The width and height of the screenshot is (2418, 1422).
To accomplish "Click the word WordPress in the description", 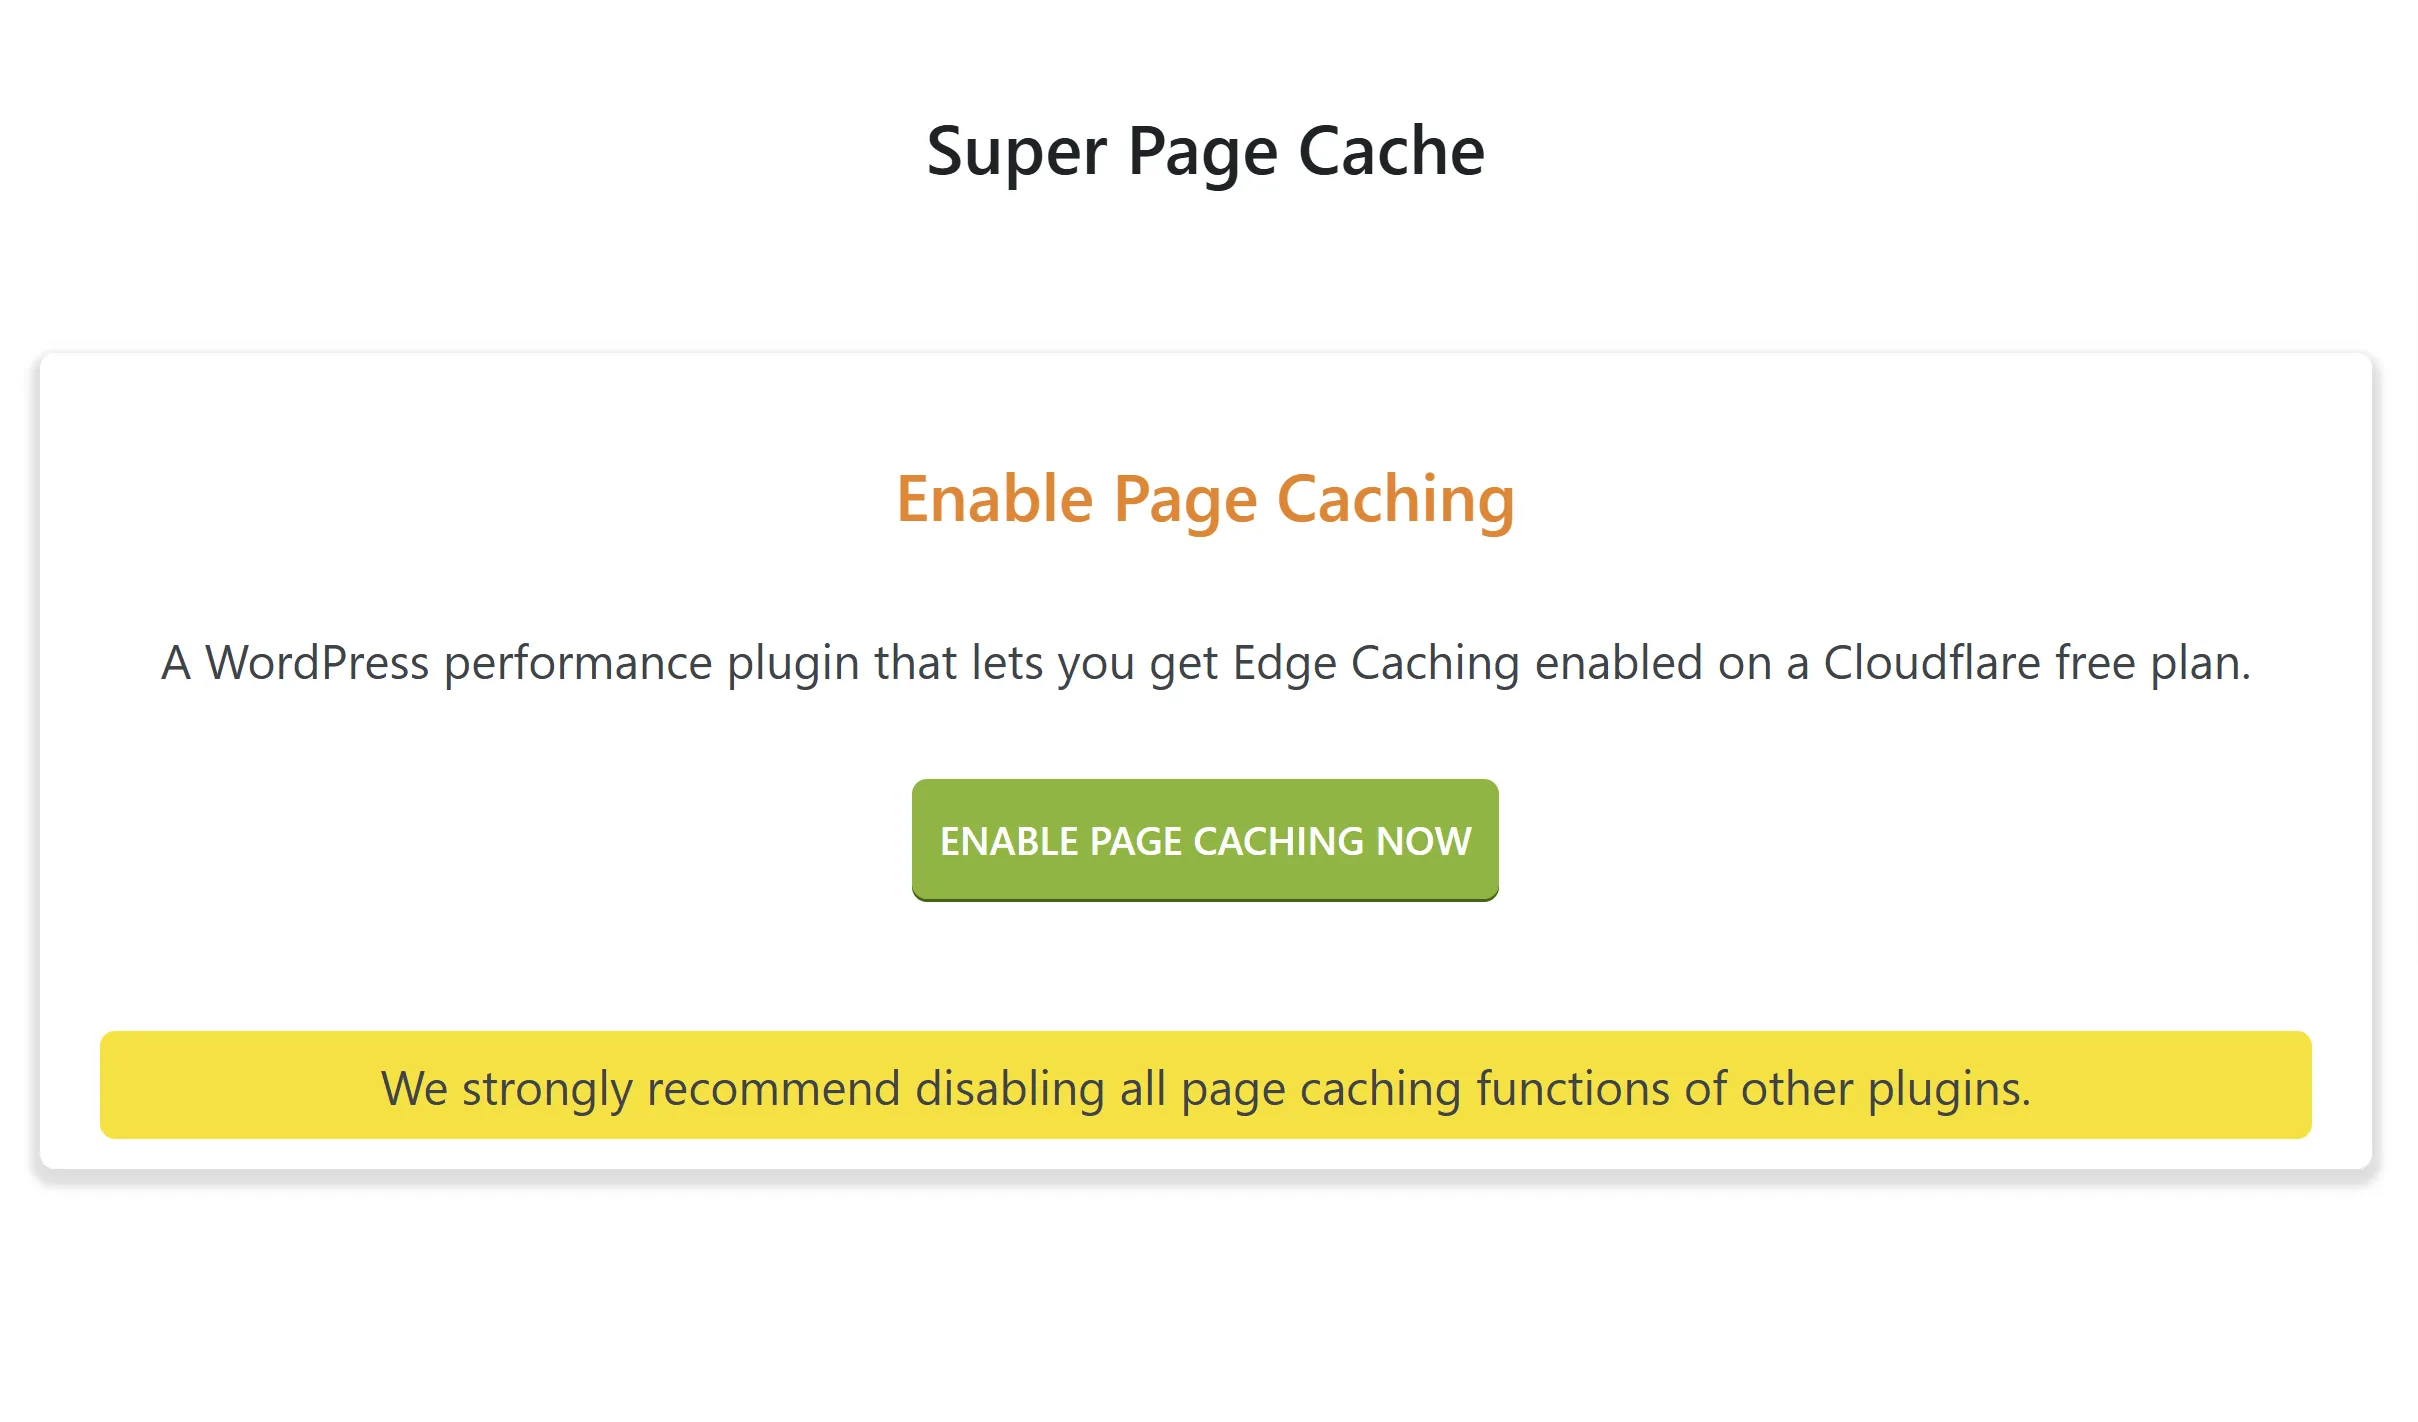I will click(317, 663).
